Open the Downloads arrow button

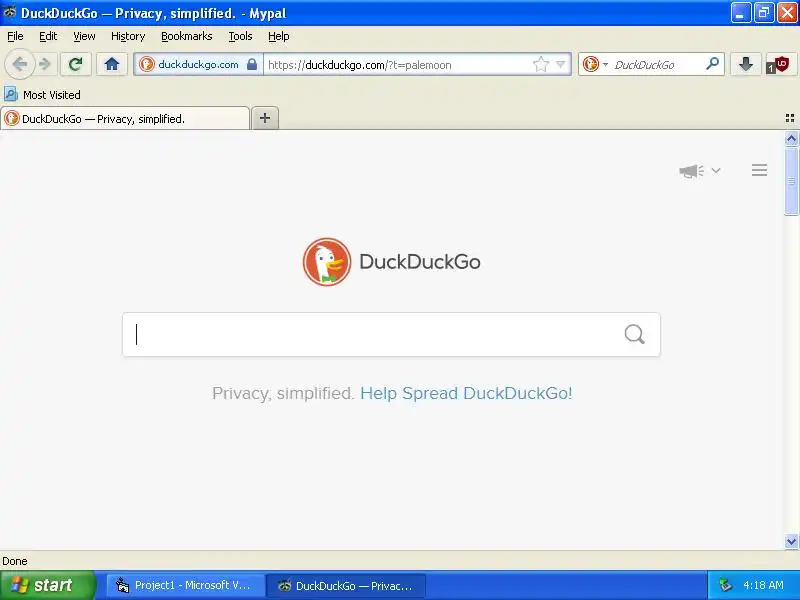tap(745, 64)
